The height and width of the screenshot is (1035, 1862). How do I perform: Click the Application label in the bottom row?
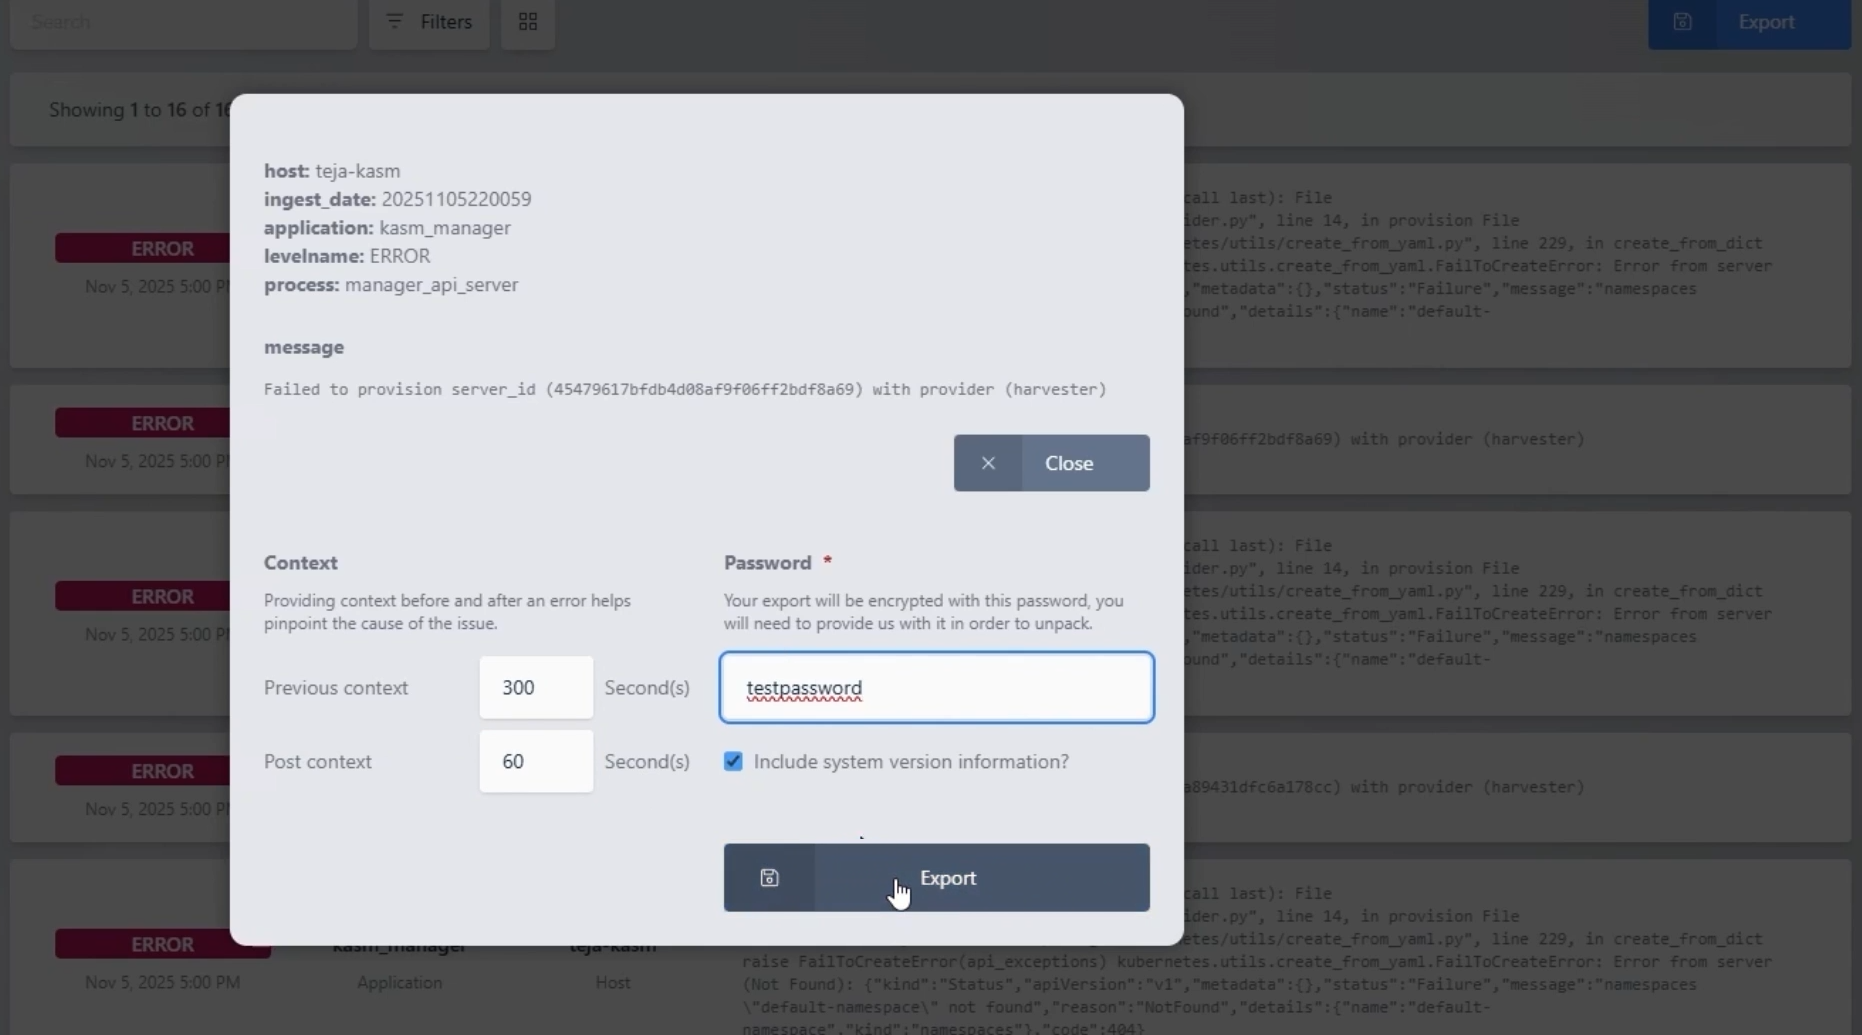399,983
